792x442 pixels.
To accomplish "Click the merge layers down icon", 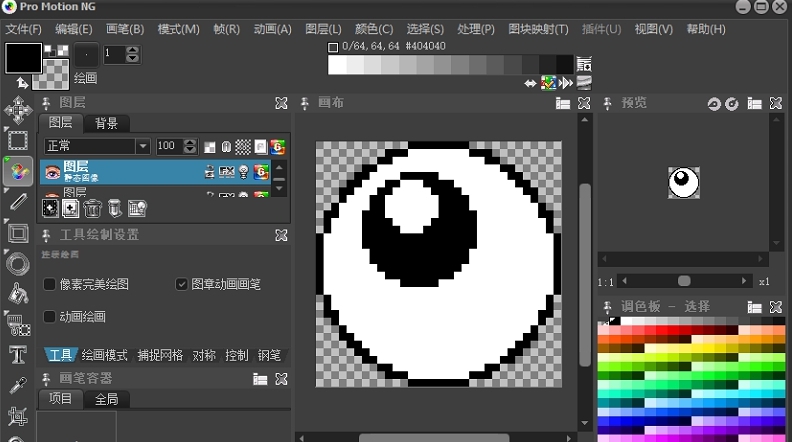I will point(115,208).
